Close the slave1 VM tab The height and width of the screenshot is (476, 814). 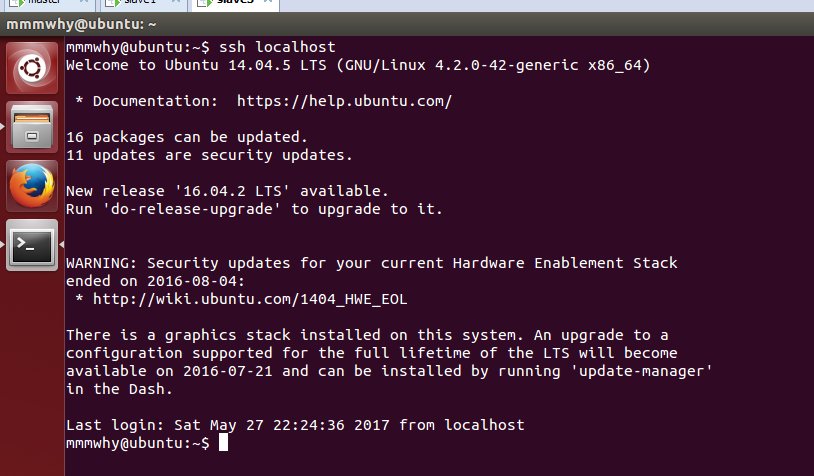click(x=178, y=4)
